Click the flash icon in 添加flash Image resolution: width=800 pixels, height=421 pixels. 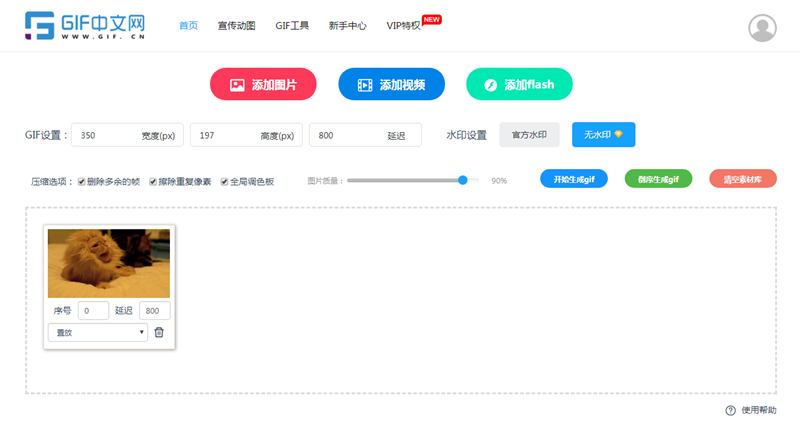tap(490, 85)
